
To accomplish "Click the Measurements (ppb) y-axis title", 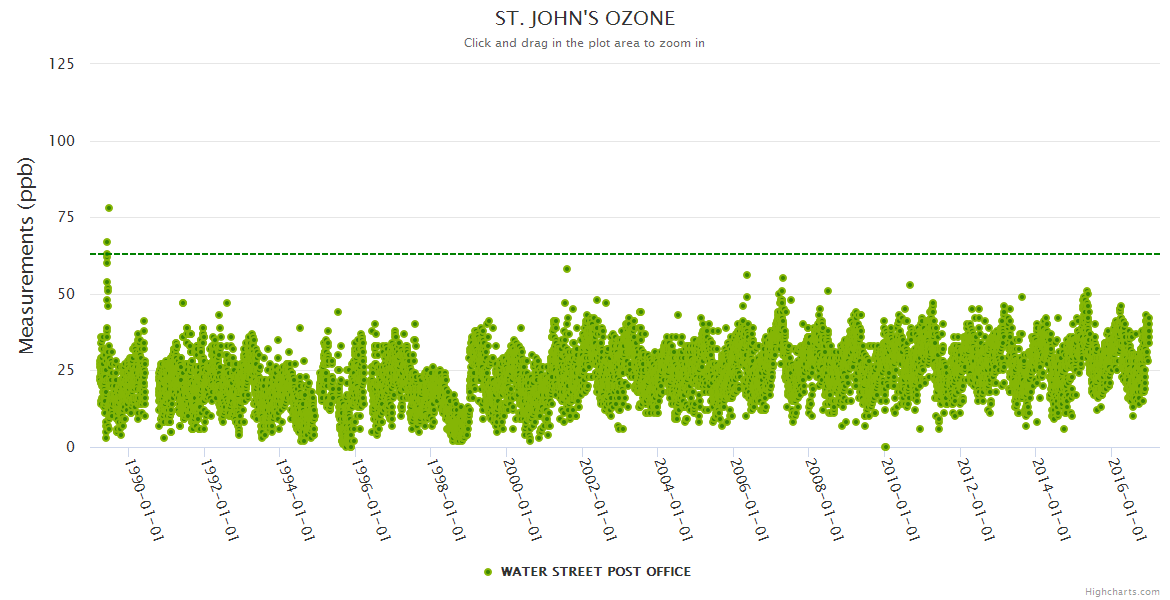I will pos(27,256).
